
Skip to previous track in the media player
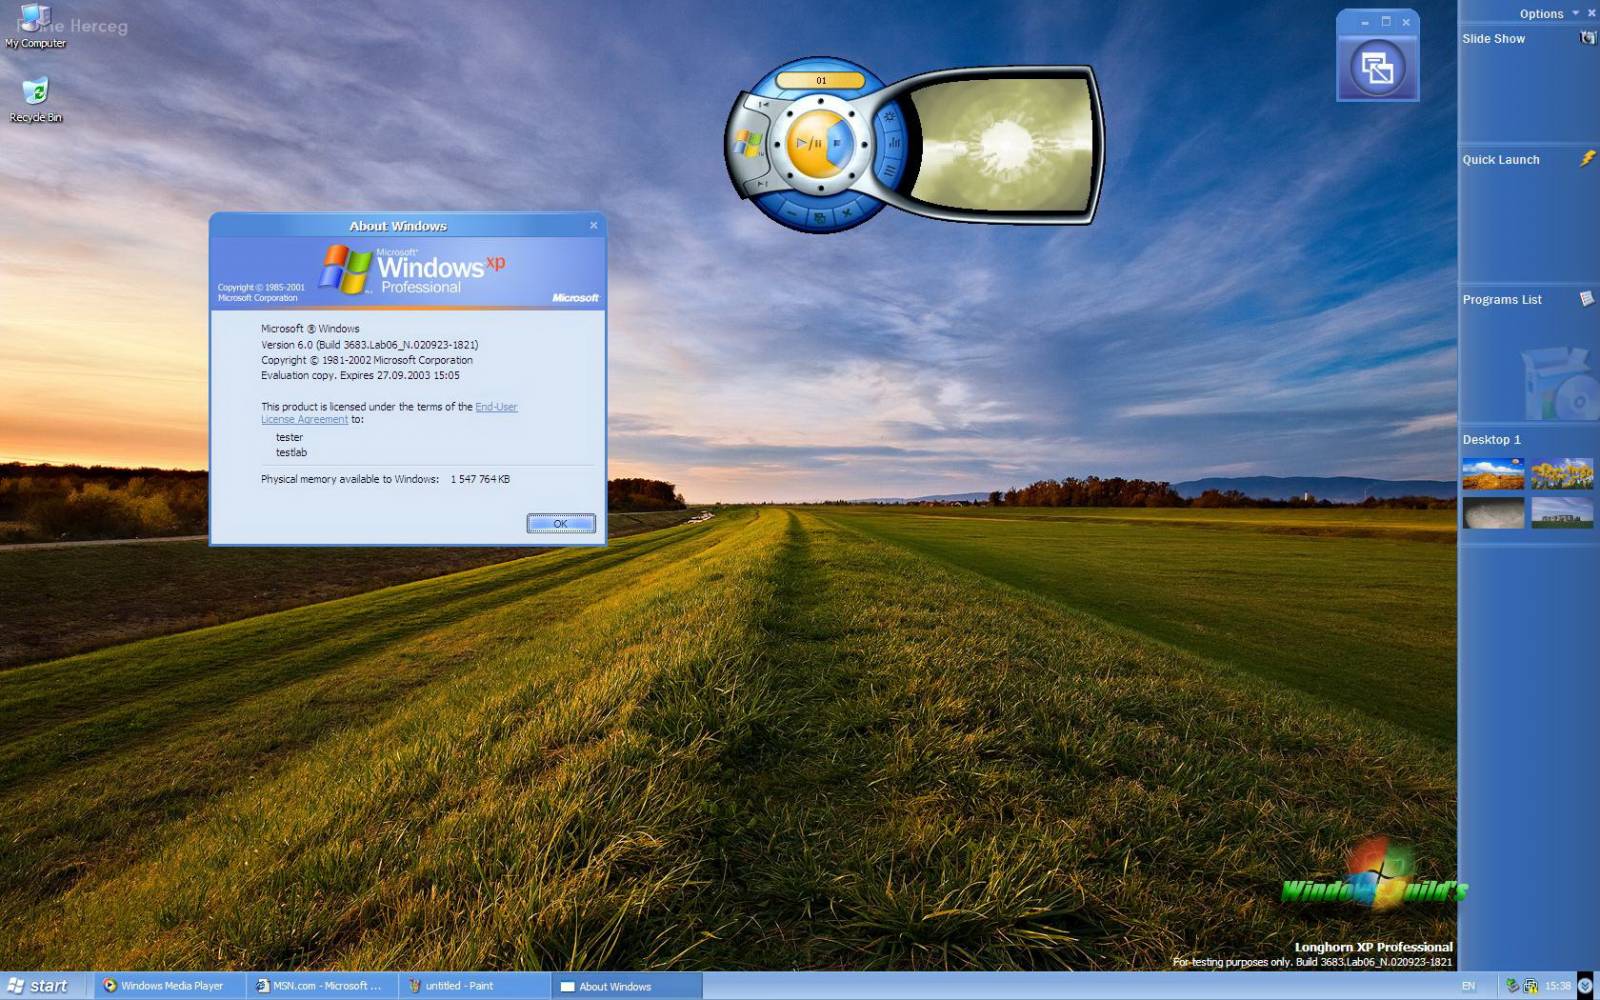763,104
